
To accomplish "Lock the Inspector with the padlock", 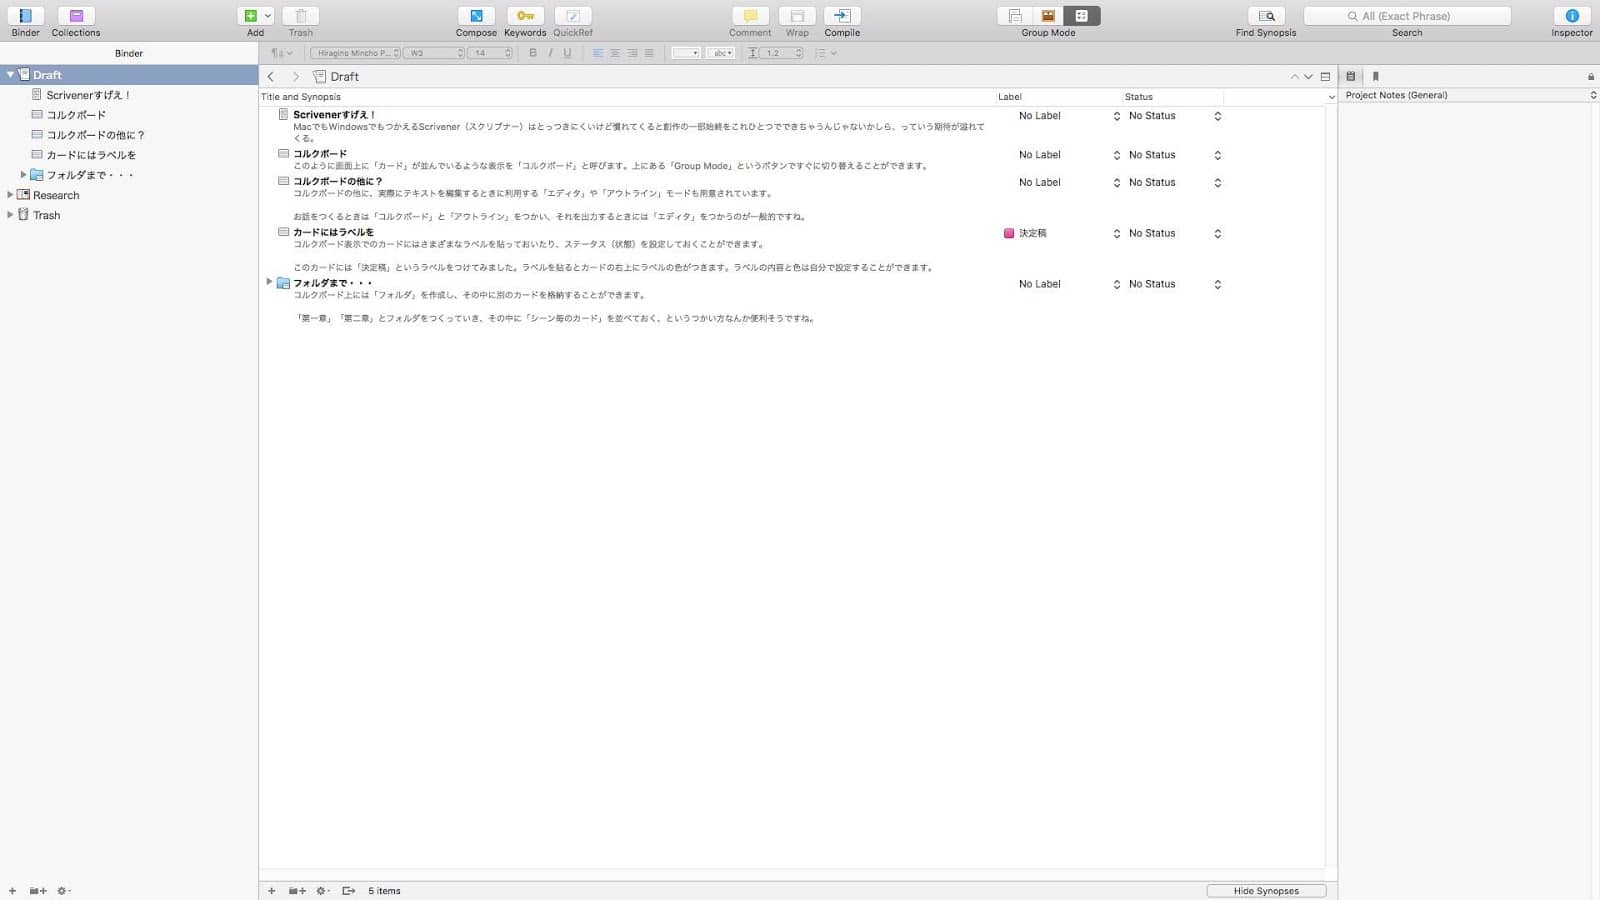I will pyautogui.click(x=1591, y=76).
